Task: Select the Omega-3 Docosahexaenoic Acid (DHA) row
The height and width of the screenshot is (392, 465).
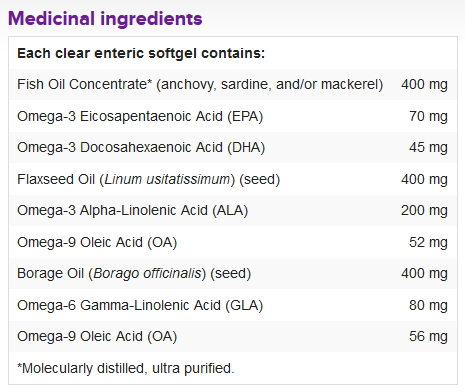Action: pyautogui.click(x=233, y=147)
